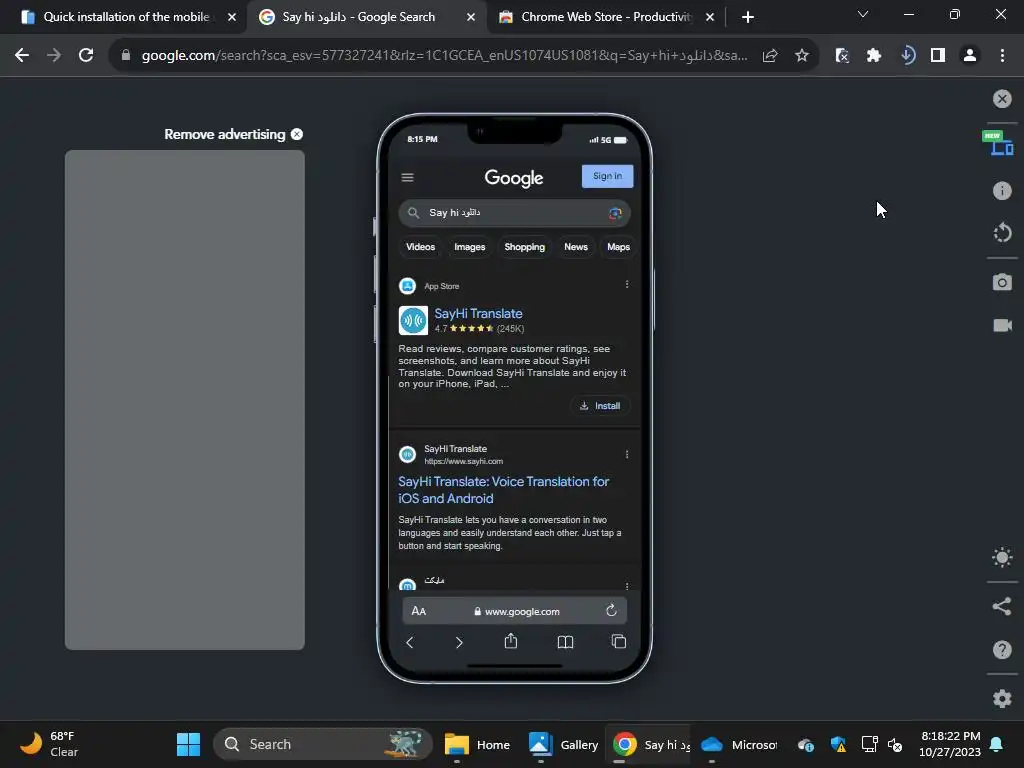Tap the phone Safari share icon
Viewport: 1024px width, 768px height.
511,641
